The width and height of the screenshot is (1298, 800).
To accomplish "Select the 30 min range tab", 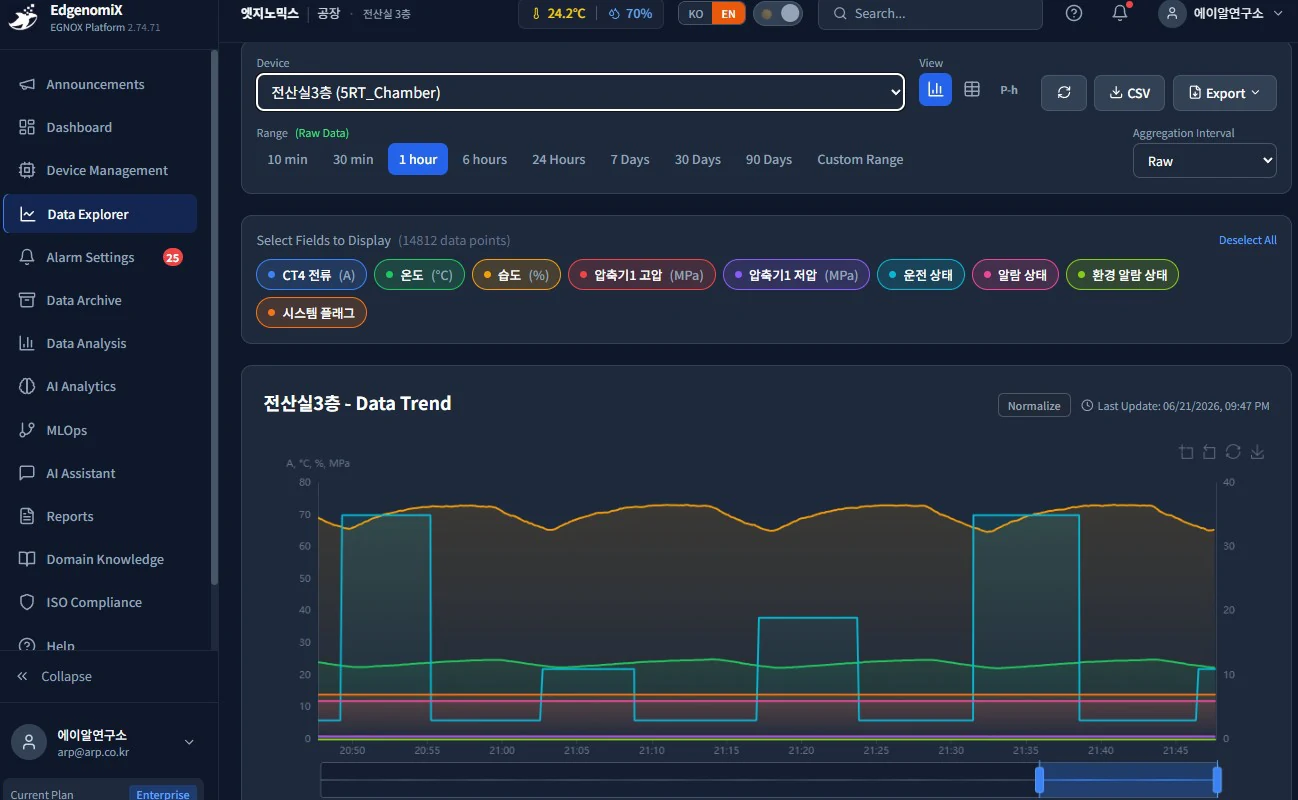I will click(x=353, y=160).
